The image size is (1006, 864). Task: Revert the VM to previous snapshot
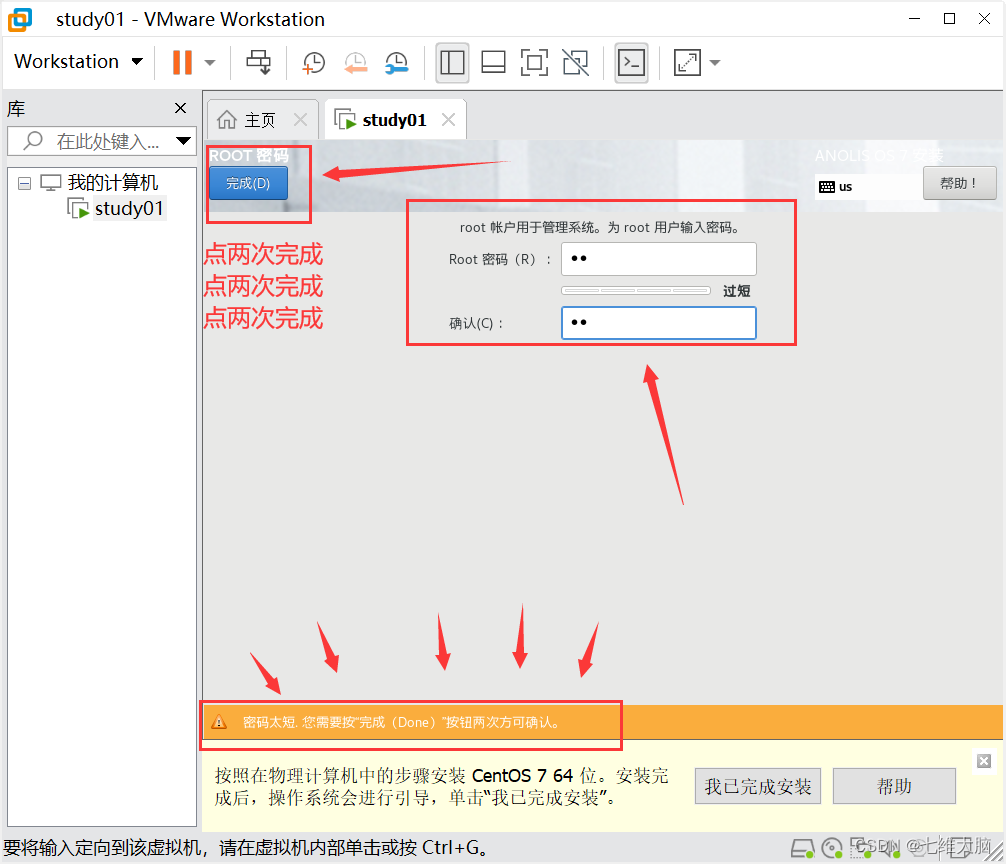tap(355, 63)
